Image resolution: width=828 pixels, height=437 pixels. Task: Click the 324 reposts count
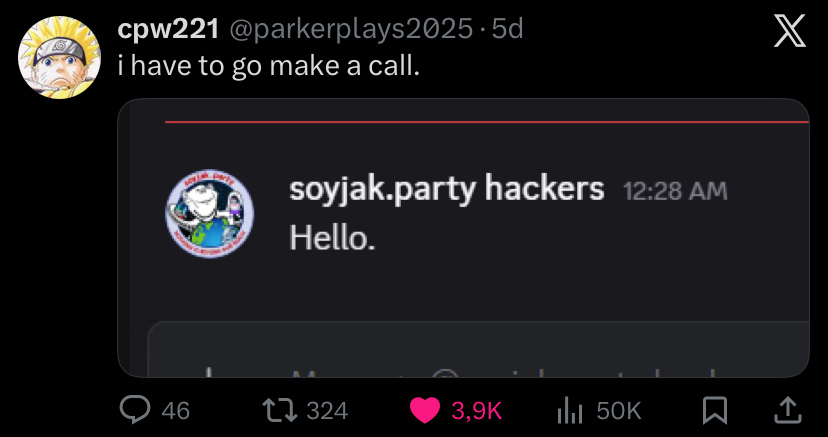(326, 409)
